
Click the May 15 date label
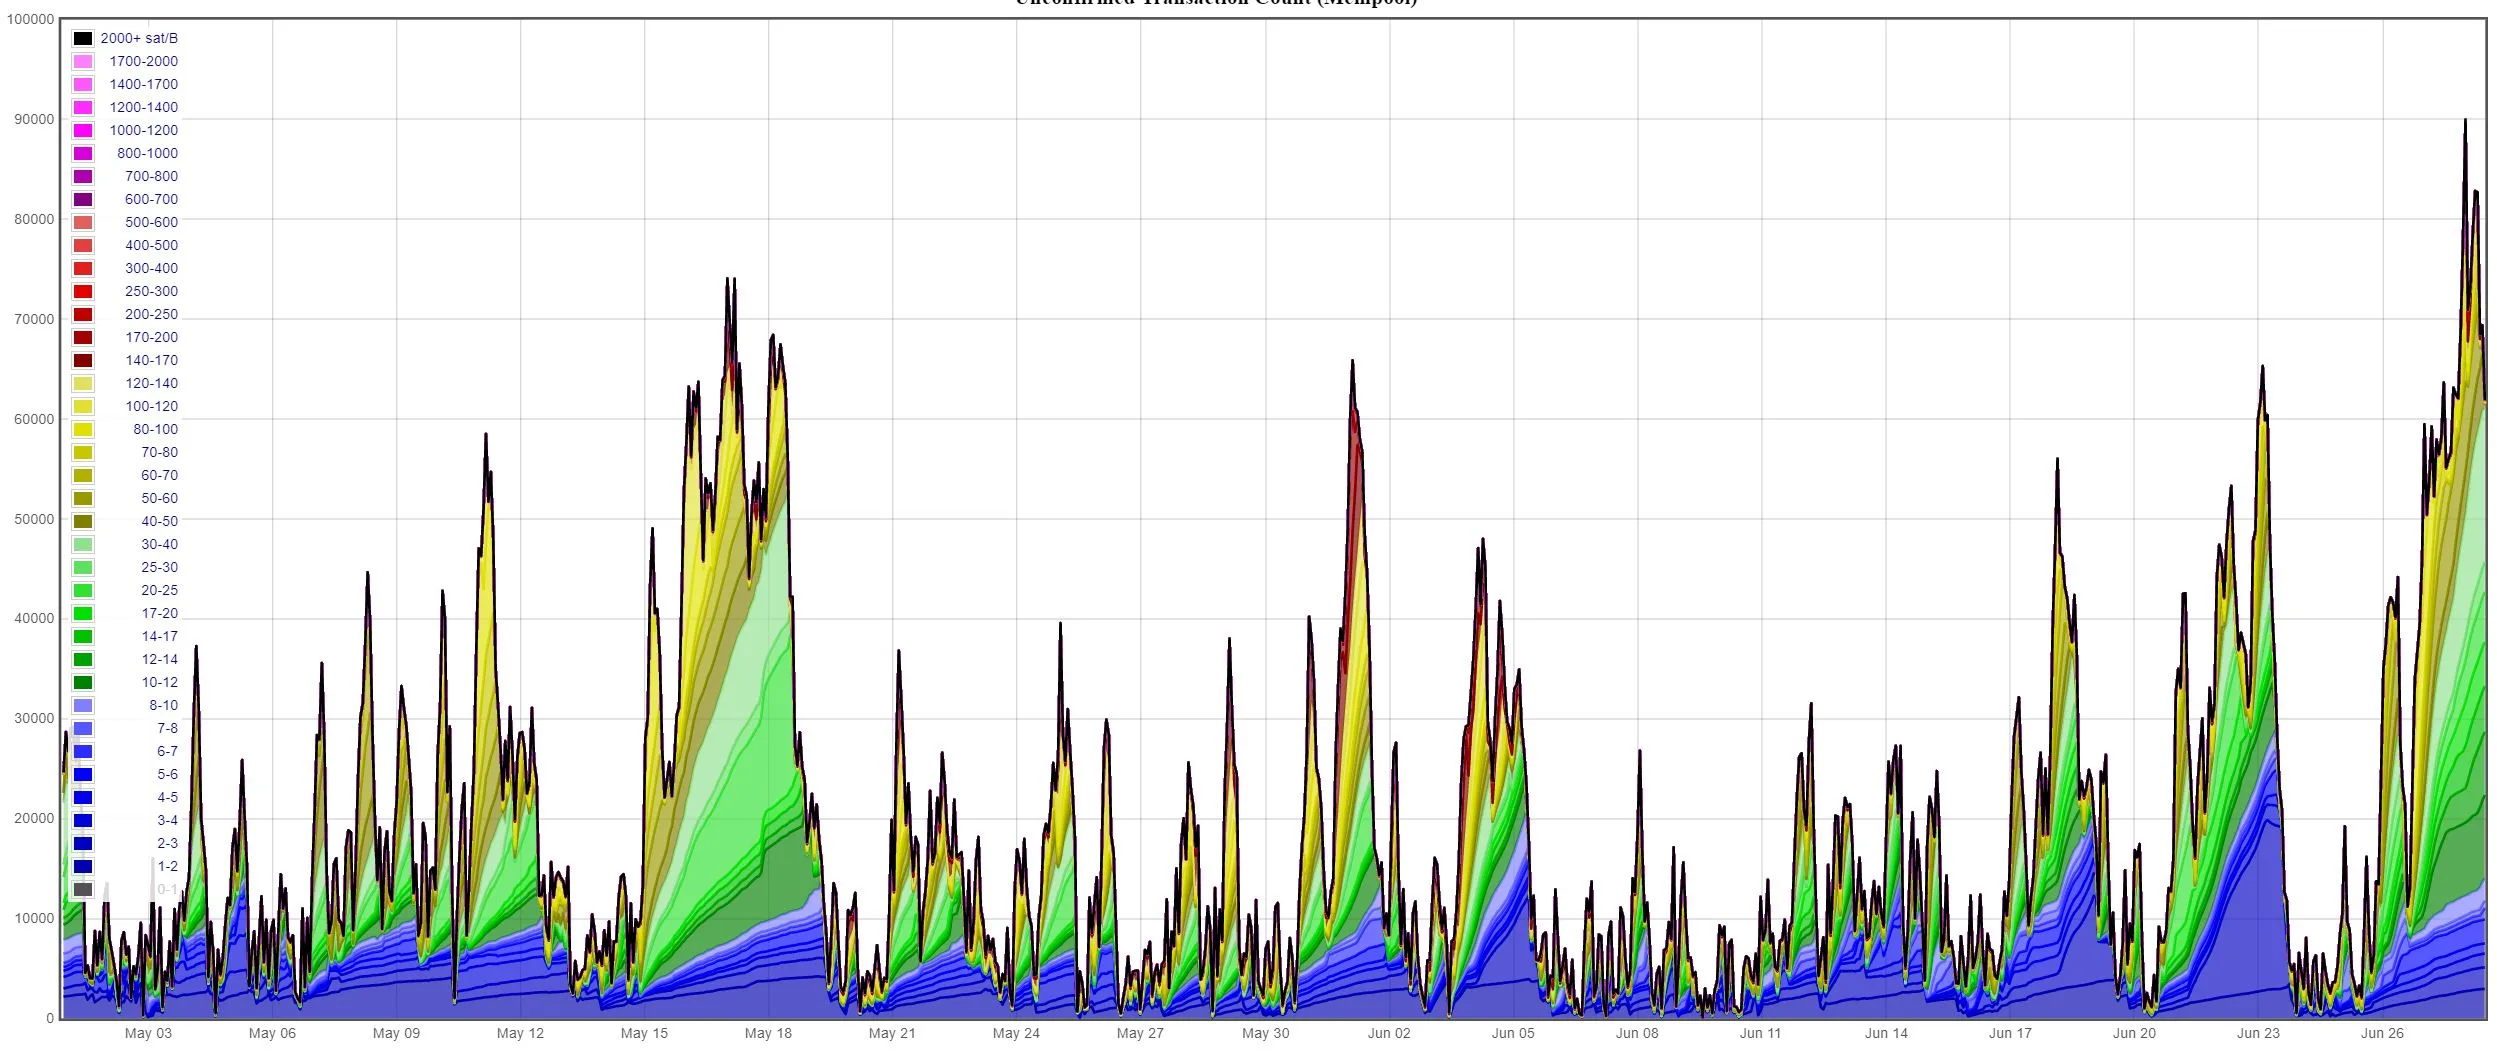(x=644, y=1033)
